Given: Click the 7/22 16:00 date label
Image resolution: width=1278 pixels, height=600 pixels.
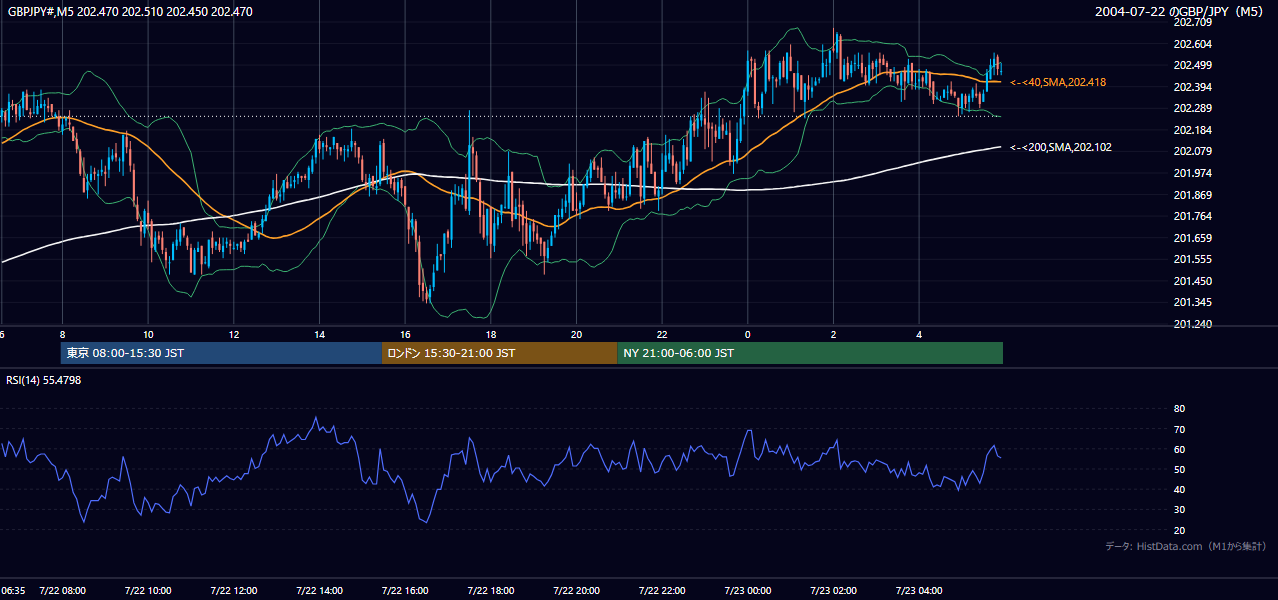Looking at the screenshot, I should point(405,590).
